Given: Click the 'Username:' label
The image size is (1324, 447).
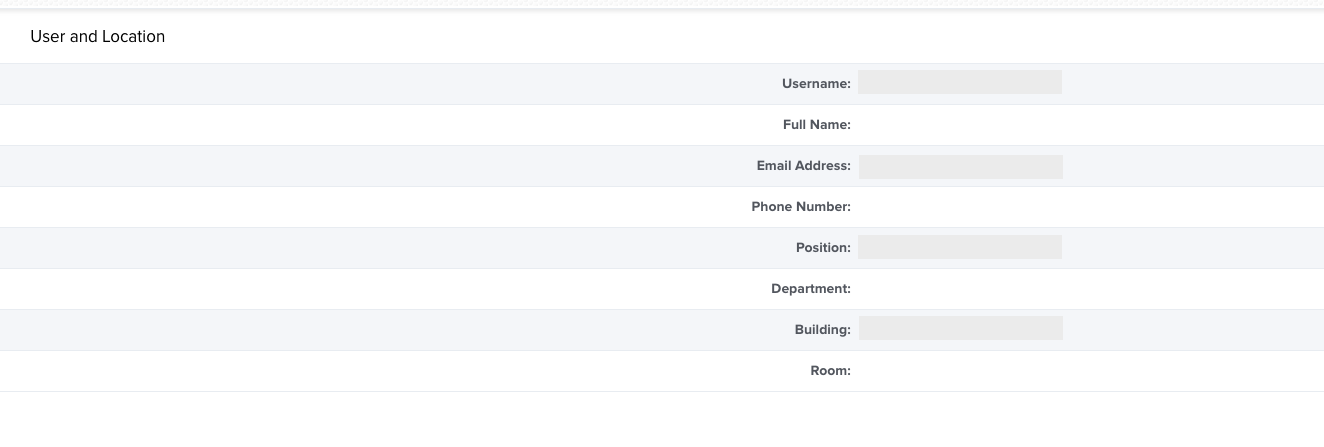Looking at the screenshot, I should [x=816, y=84].
